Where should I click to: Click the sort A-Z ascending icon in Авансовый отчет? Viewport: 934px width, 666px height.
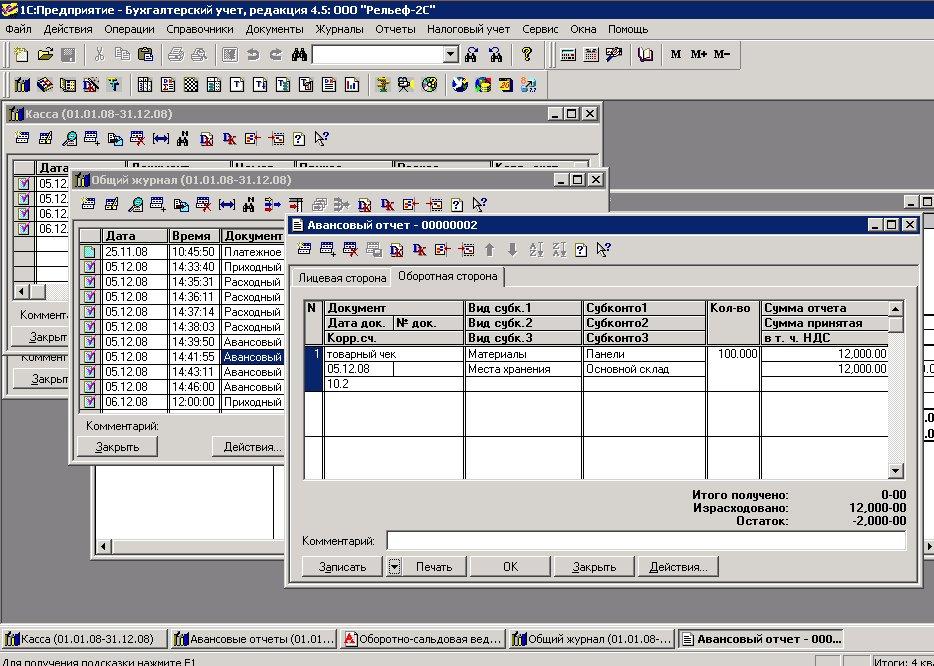pos(536,249)
